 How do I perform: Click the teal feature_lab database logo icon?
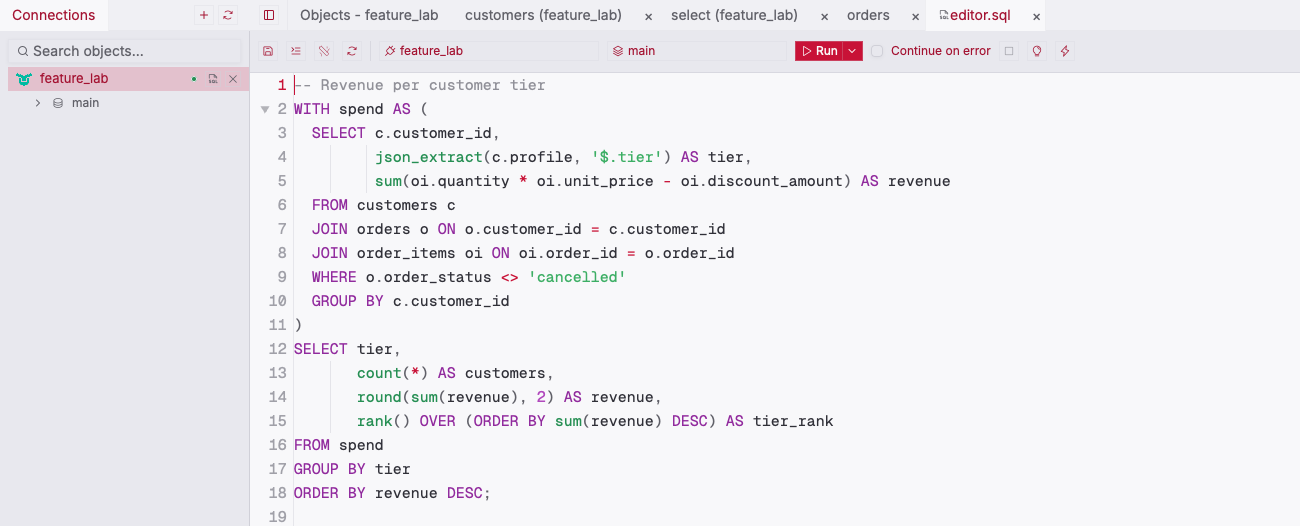[x=24, y=79]
